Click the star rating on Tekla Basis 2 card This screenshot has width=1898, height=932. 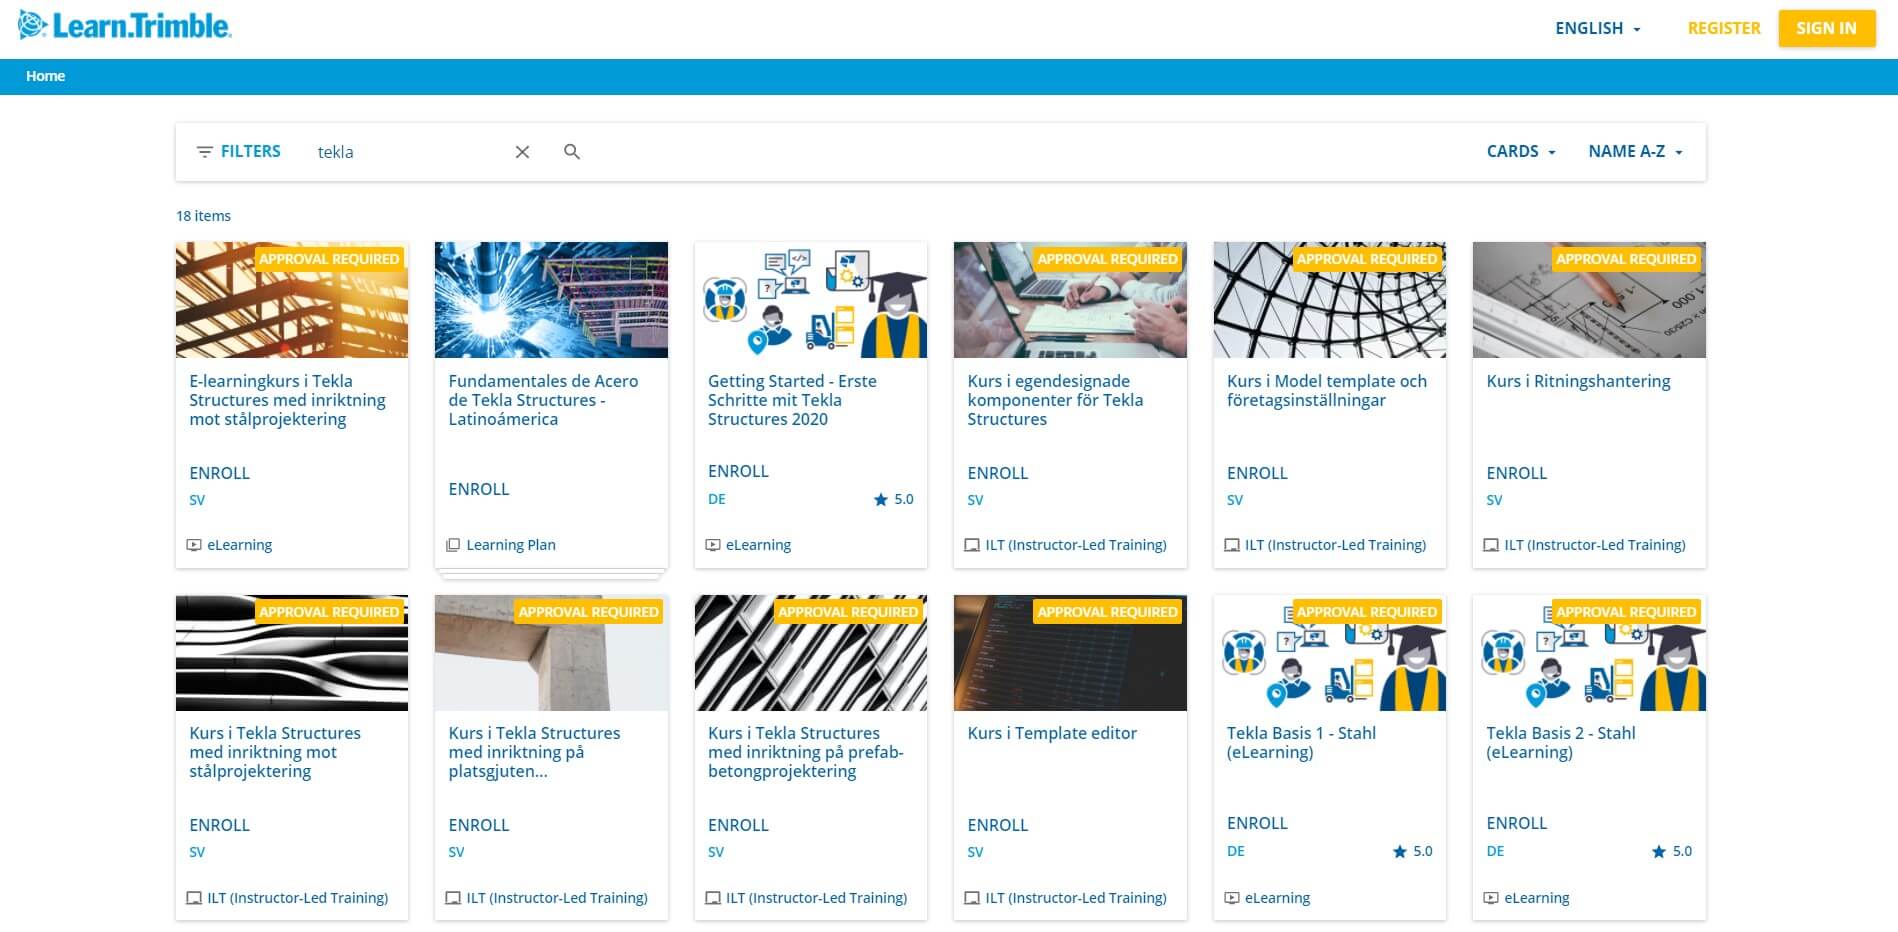coord(1672,851)
